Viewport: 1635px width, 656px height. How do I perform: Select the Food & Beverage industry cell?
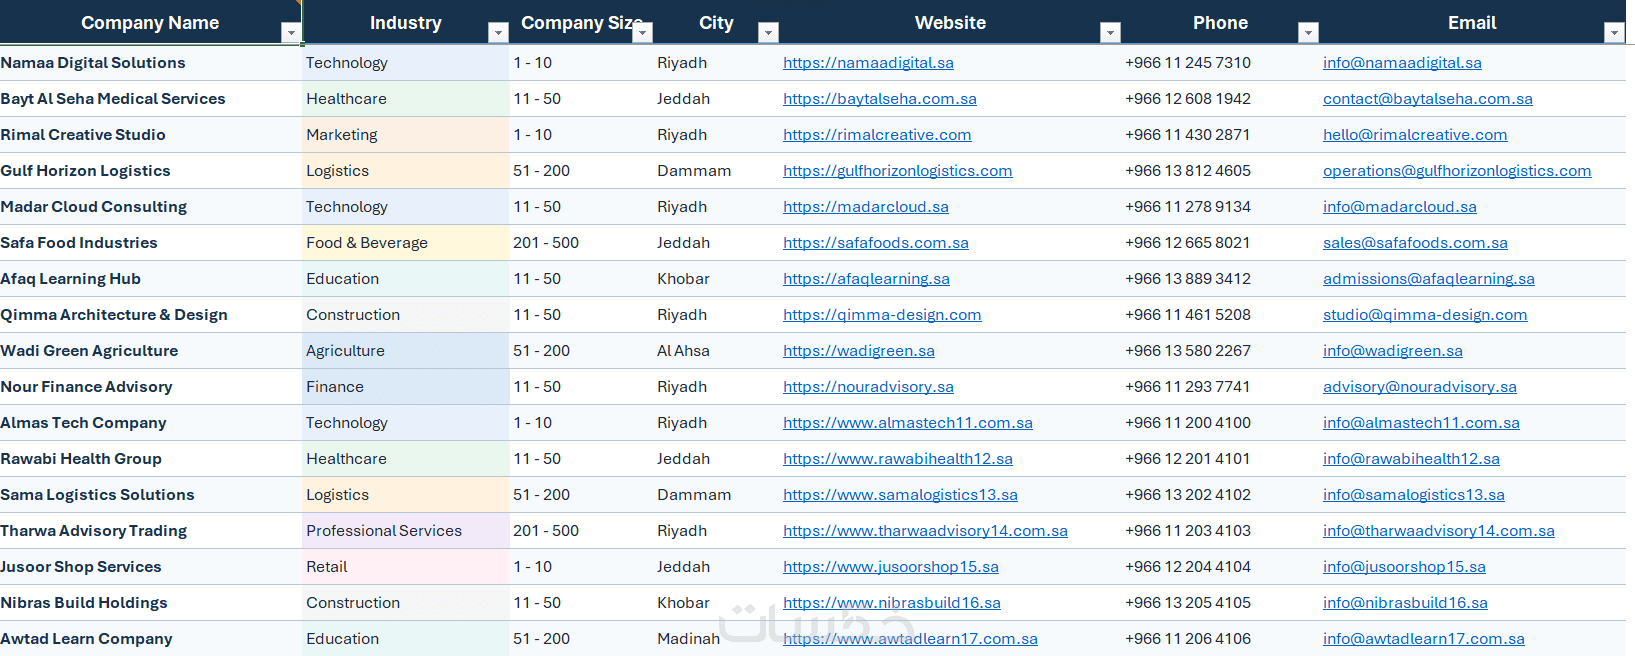[406, 243]
